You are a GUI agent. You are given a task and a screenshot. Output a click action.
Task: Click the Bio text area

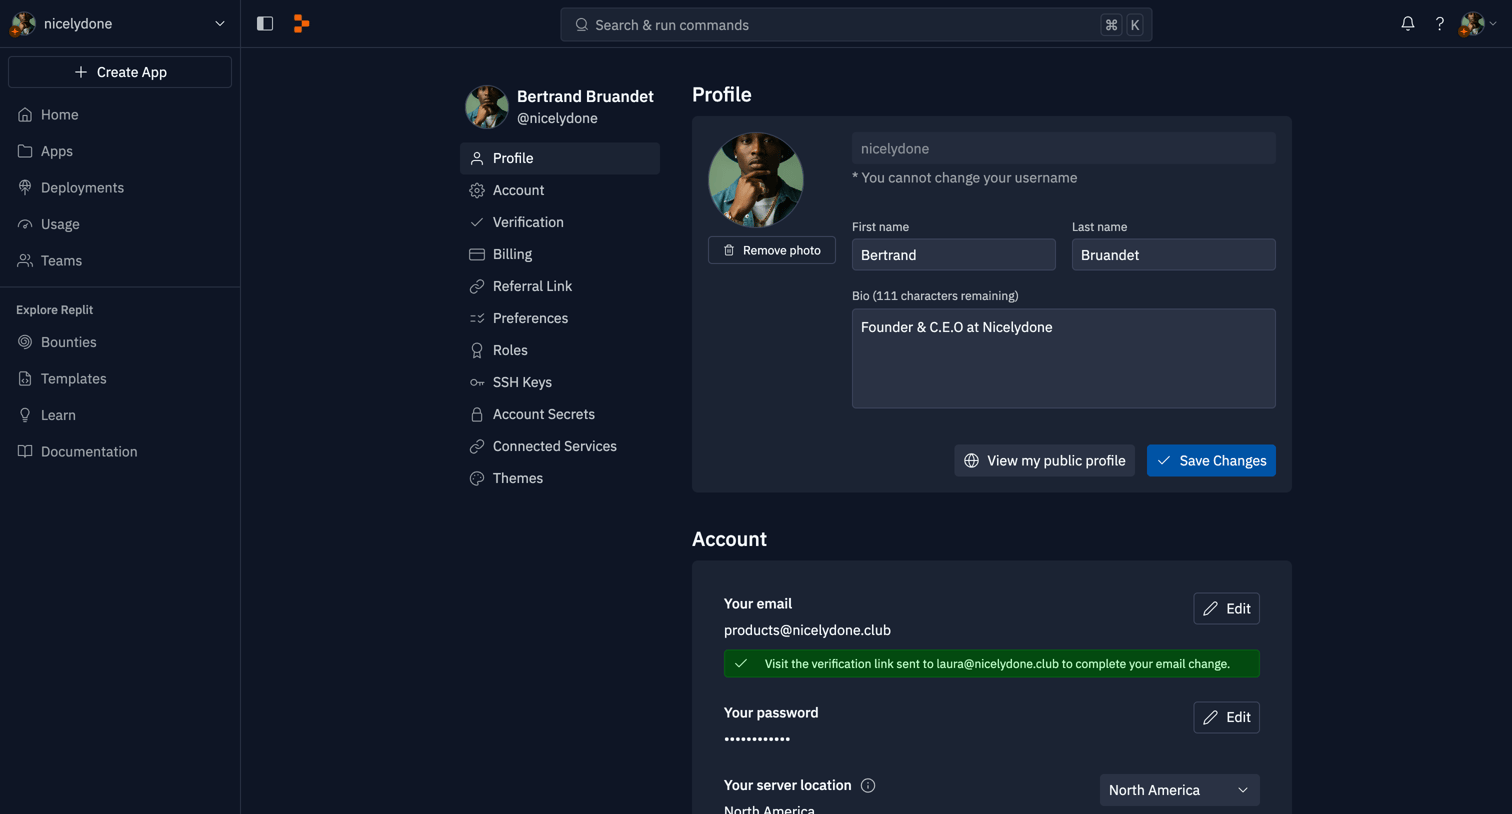(1064, 358)
